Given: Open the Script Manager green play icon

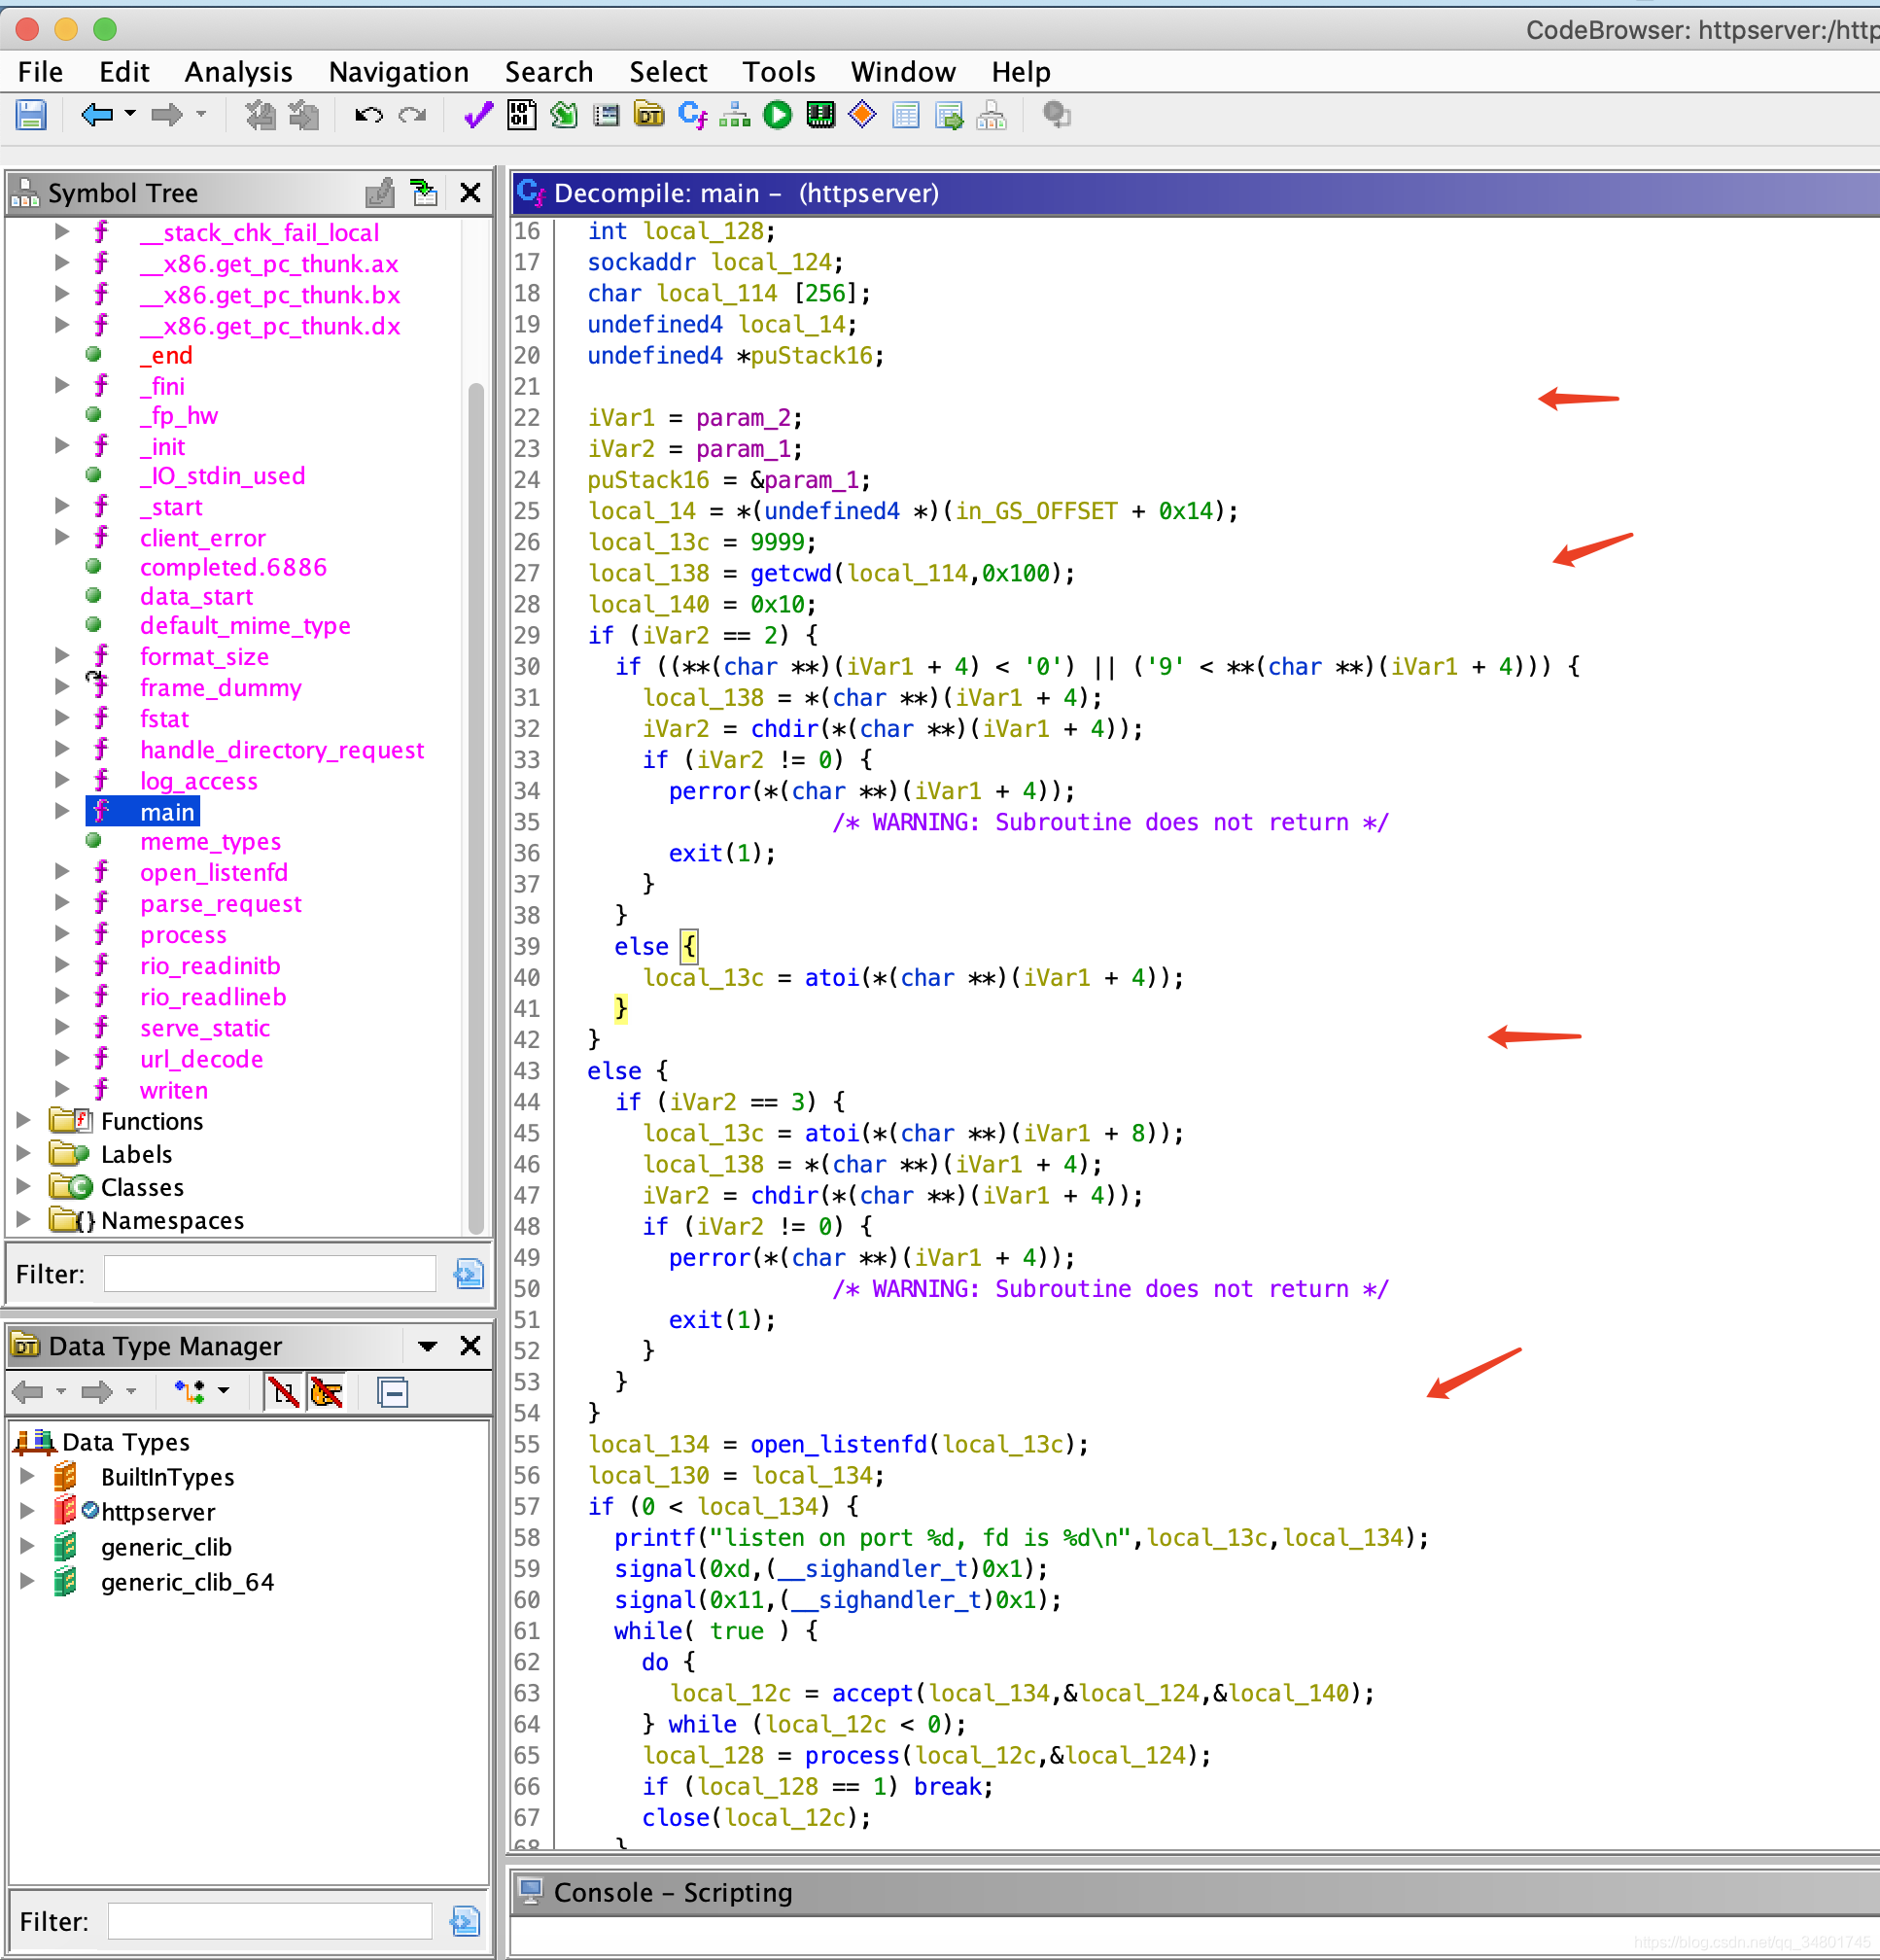Looking at the screenshot, I should pyautogui.click(x=777, y=116).
